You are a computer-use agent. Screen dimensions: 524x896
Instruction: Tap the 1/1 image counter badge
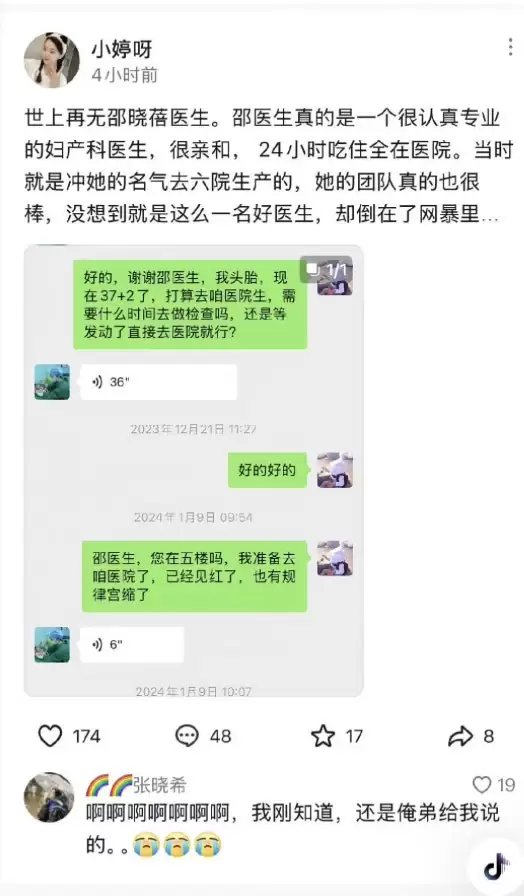[327, 270]
